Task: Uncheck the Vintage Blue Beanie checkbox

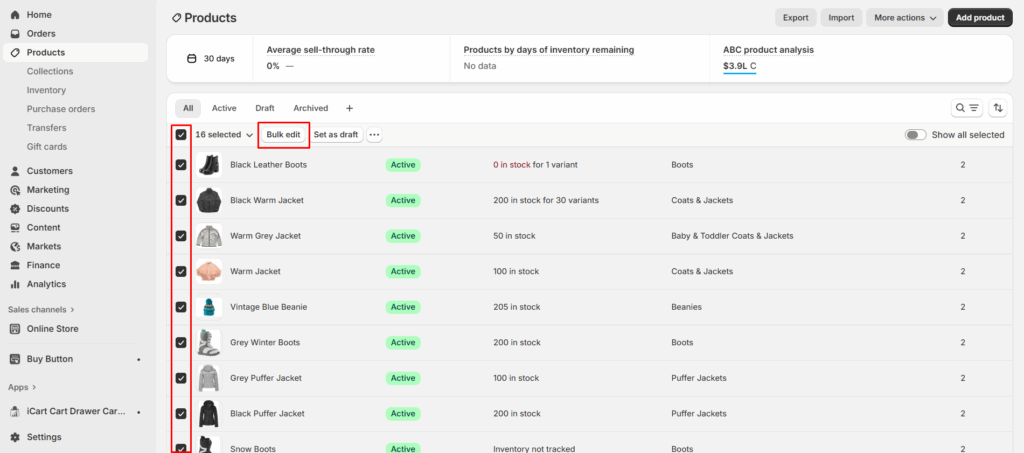Action: 181,307
